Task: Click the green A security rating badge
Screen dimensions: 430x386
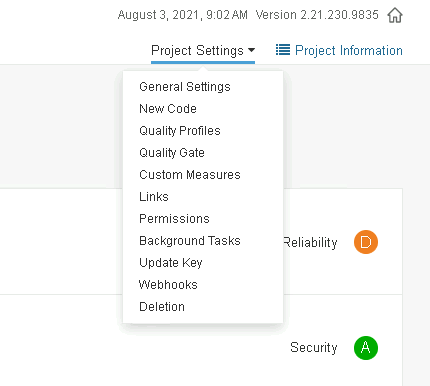Action: point(366,348)
